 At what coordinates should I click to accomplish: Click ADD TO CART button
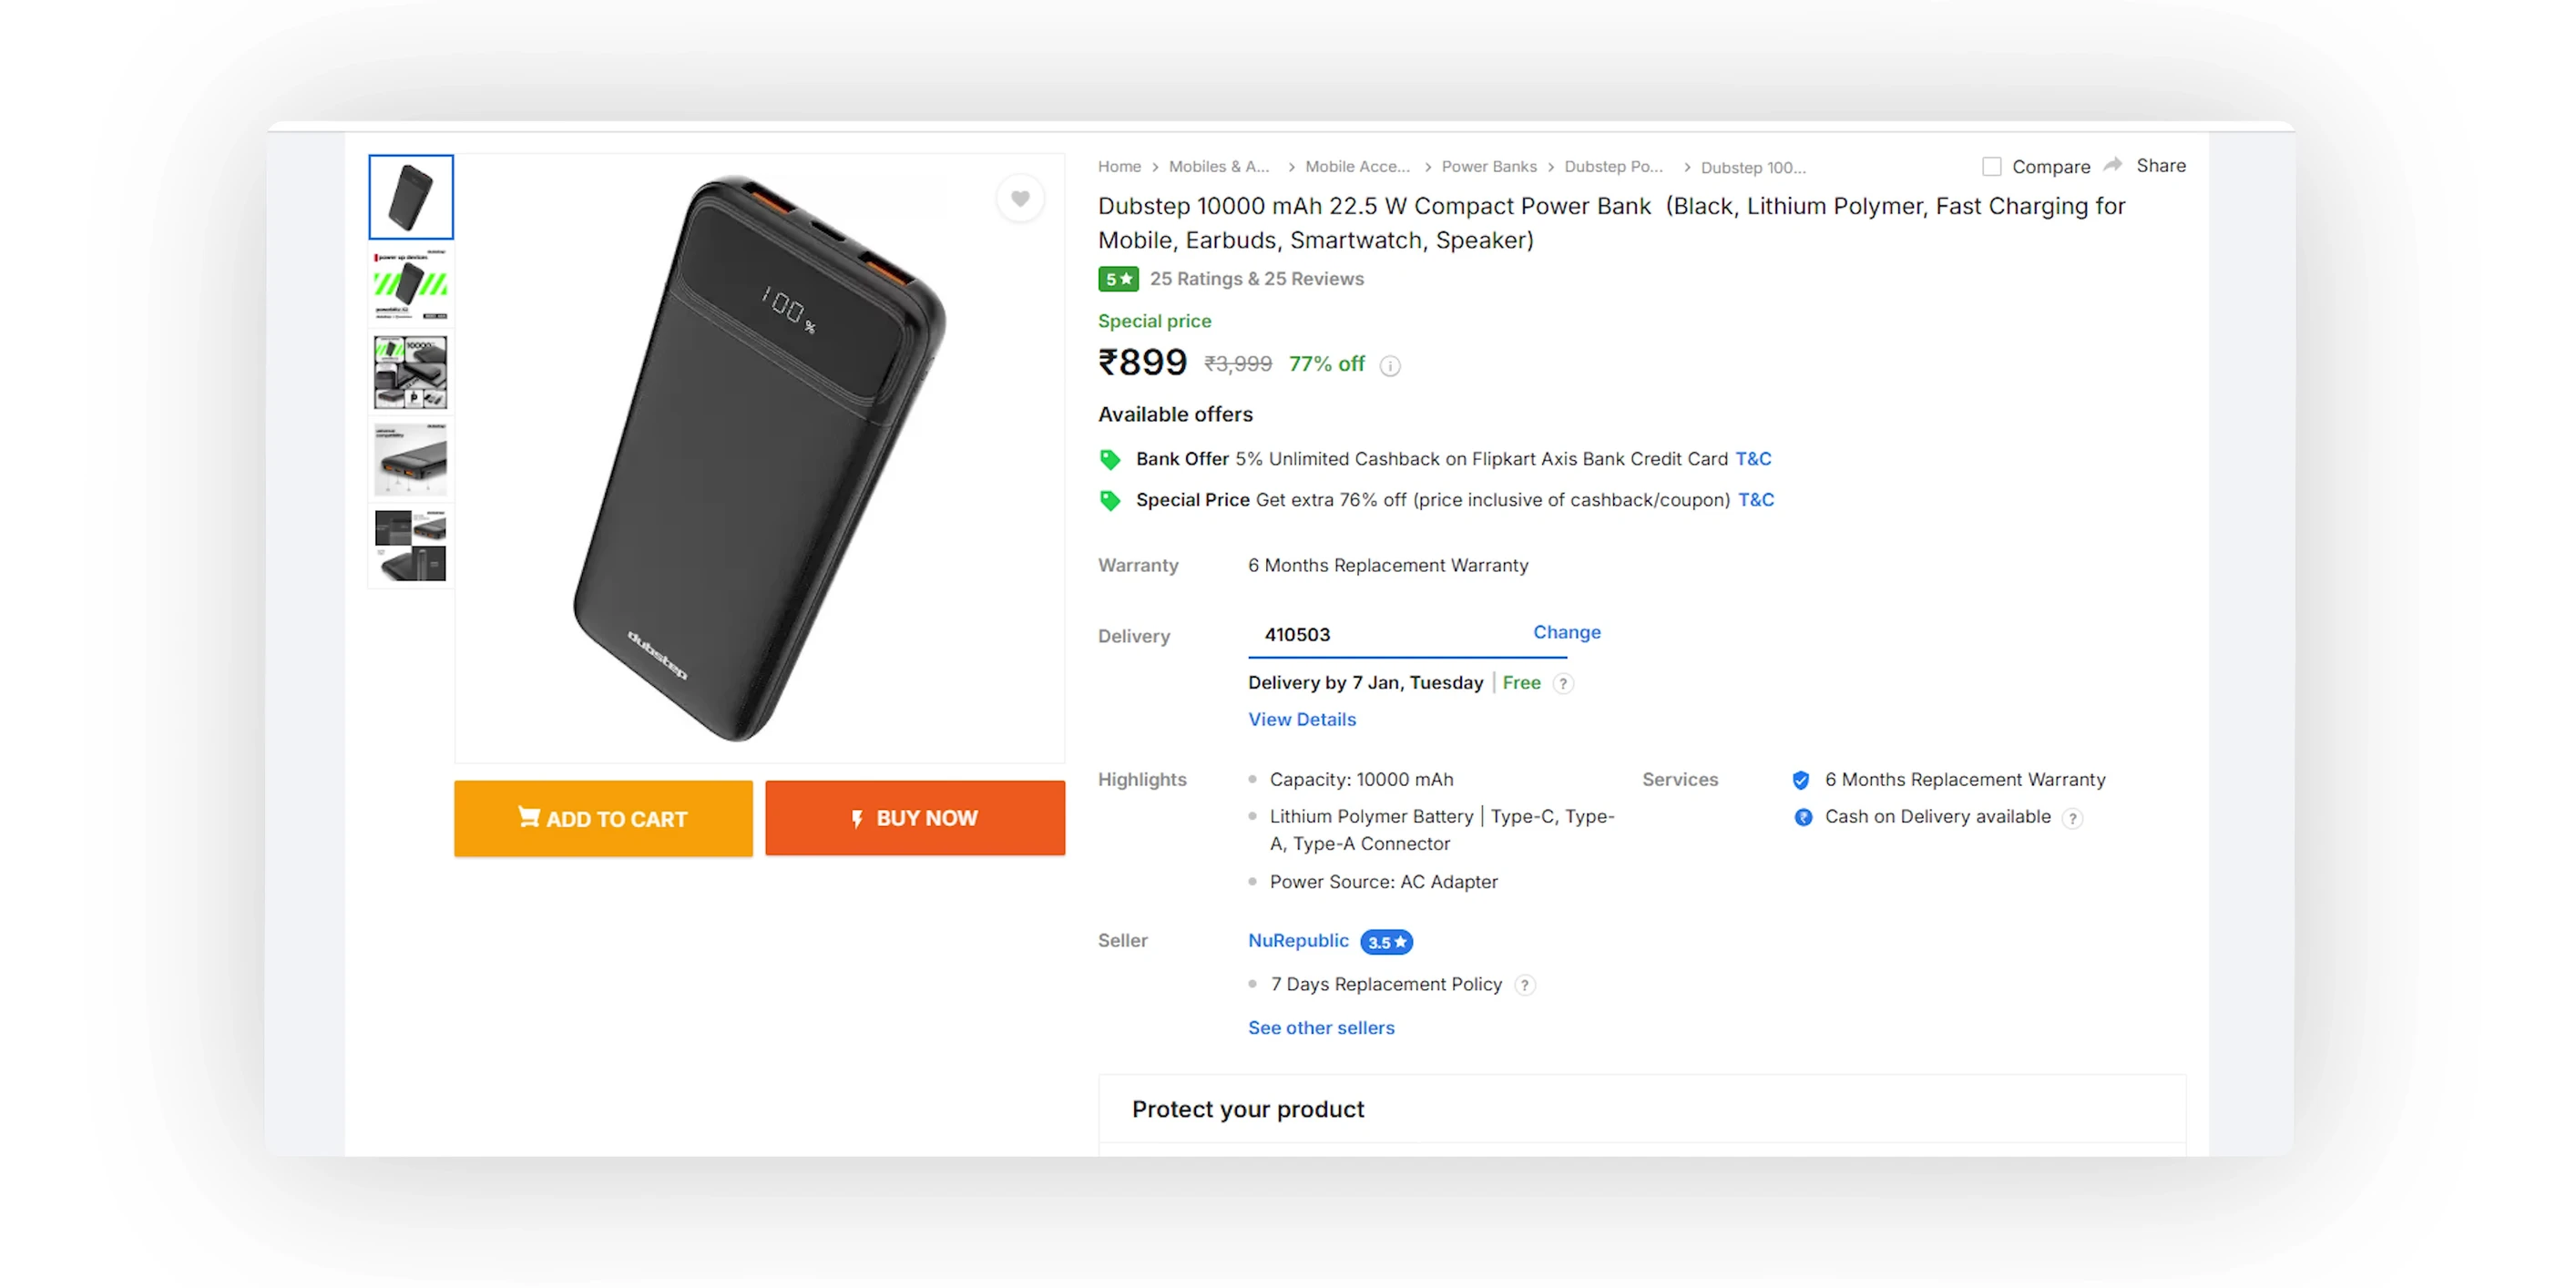[603, 818]
